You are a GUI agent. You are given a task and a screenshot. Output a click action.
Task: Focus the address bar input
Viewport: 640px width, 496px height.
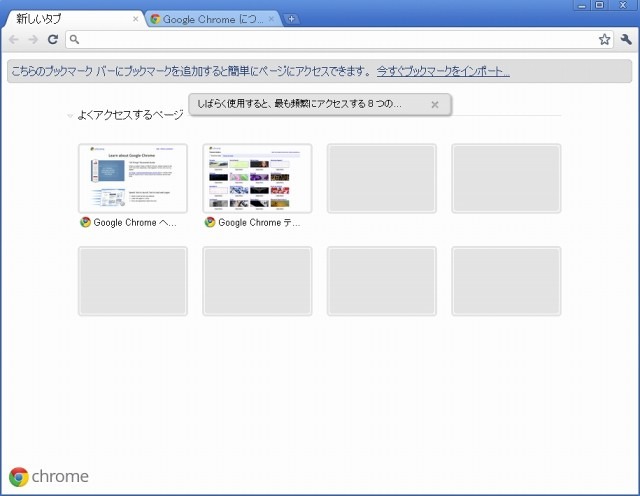click(x=339, y=40)
